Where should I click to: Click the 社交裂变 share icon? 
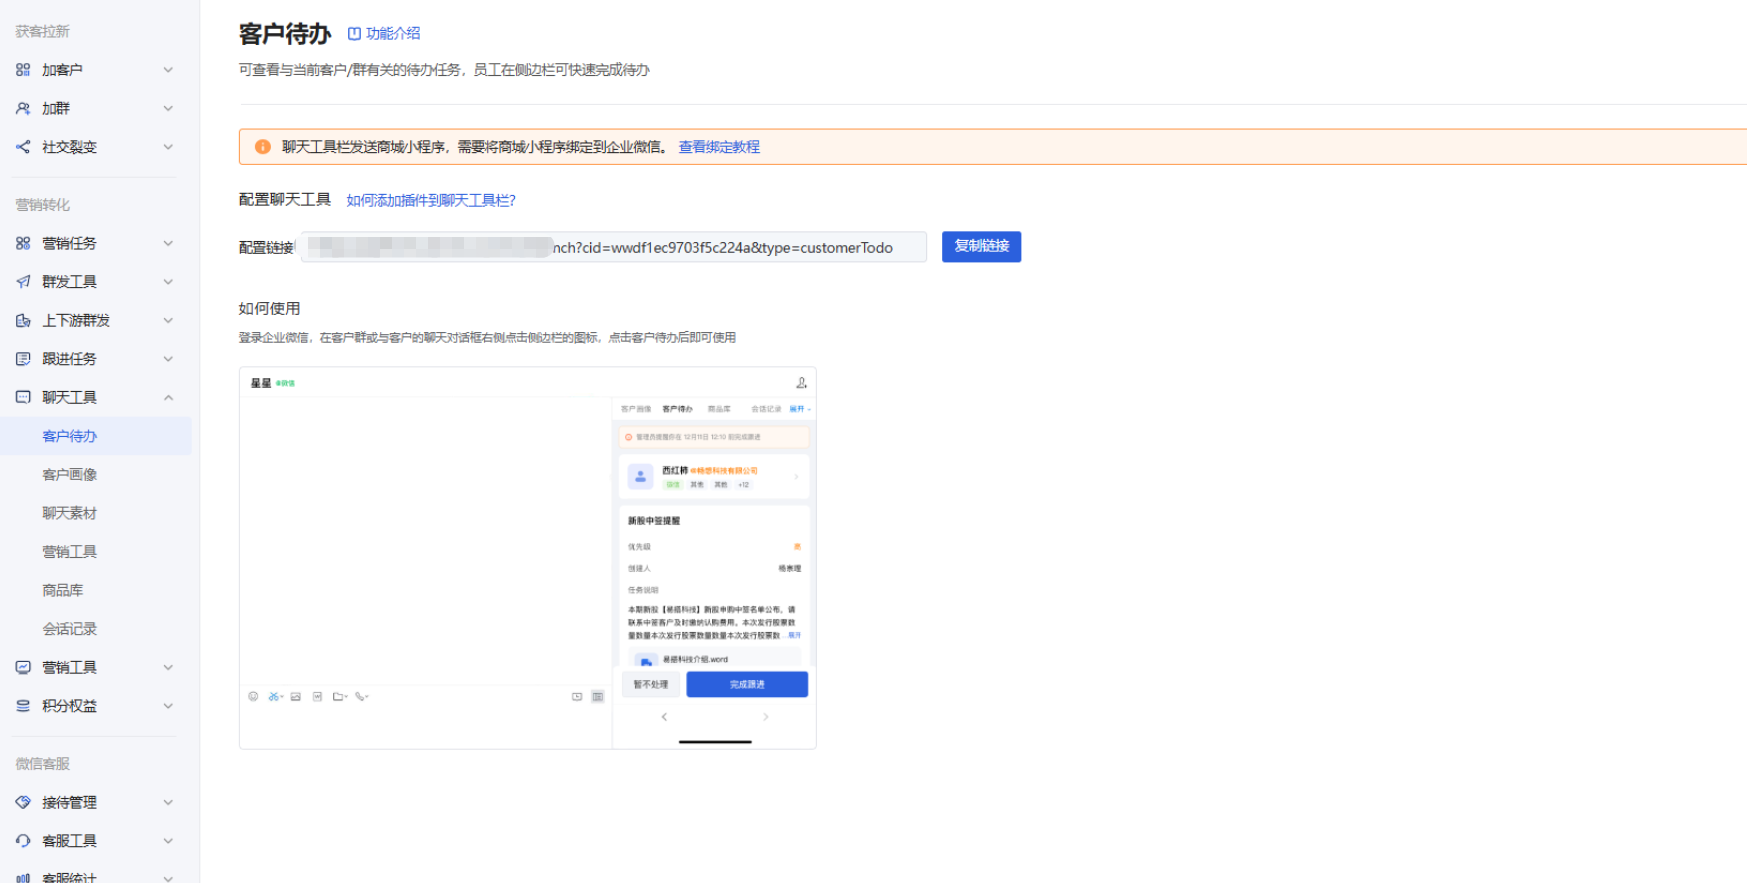coord(23,147)
